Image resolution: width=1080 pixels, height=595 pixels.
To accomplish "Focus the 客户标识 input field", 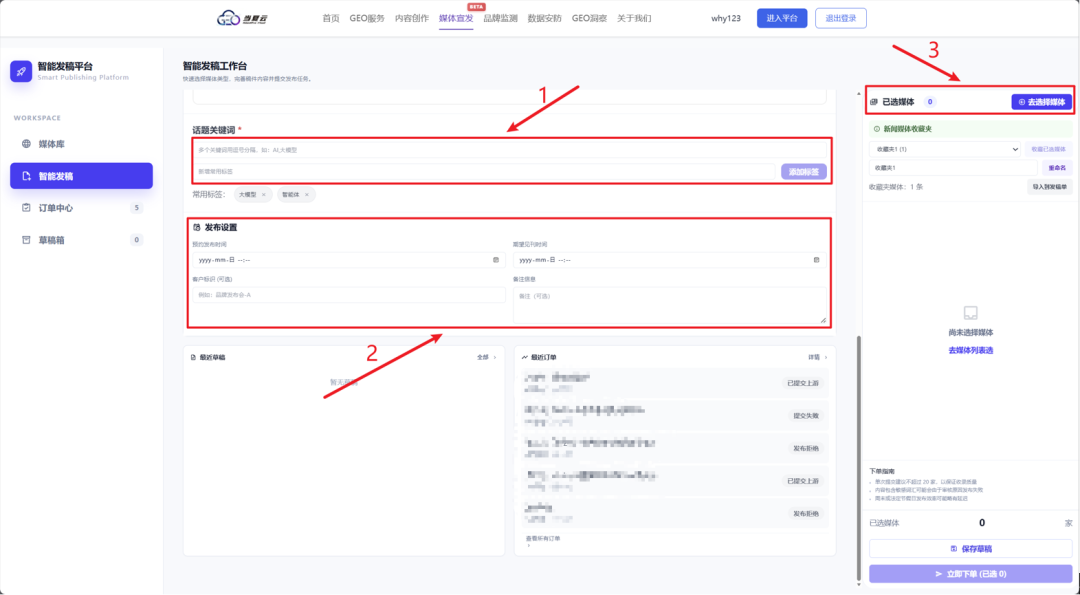I will 349,295.
